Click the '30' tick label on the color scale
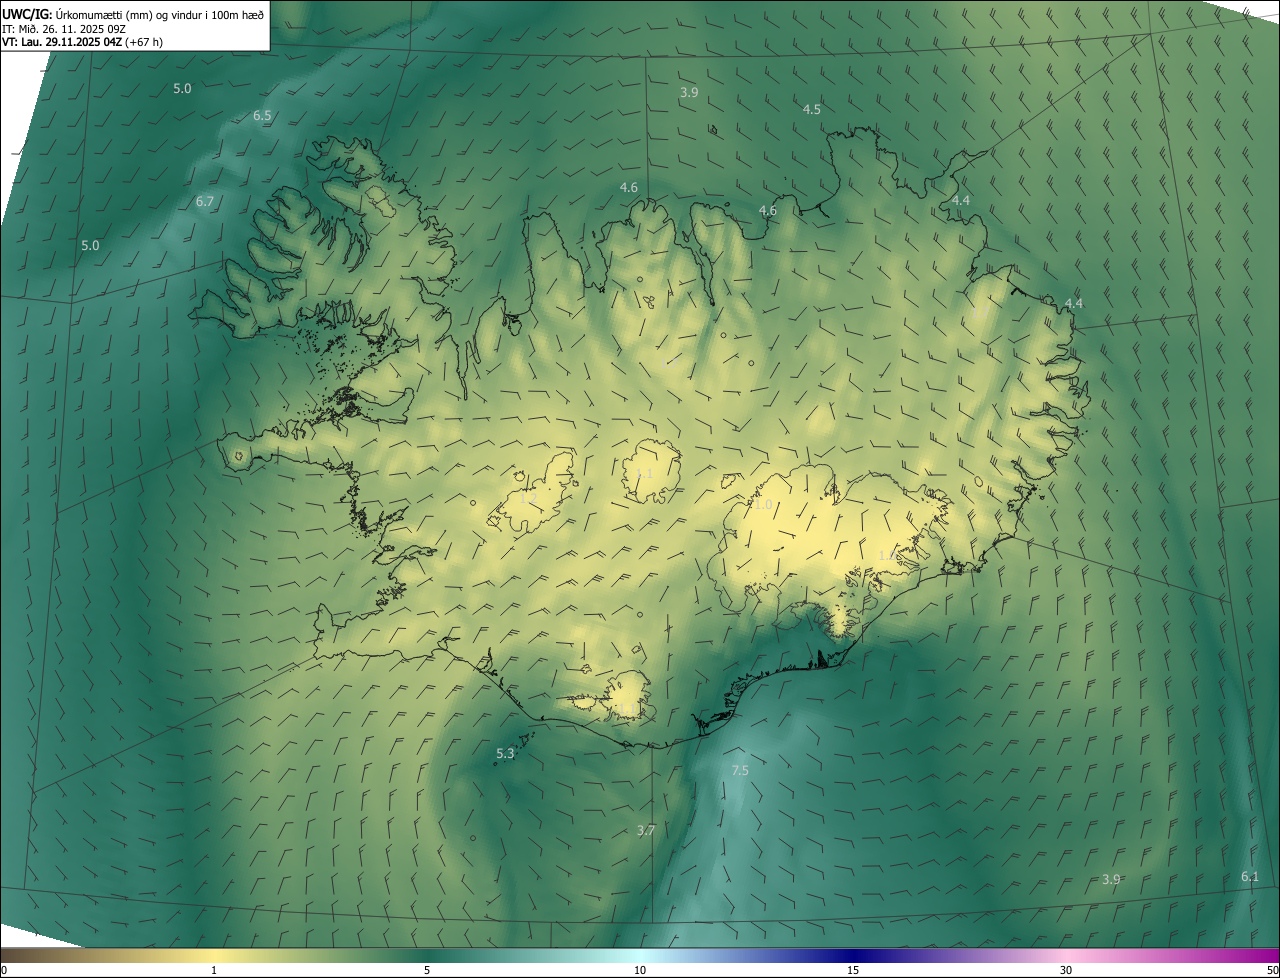Screen dimensions: 1280x978 point(1066,970)
